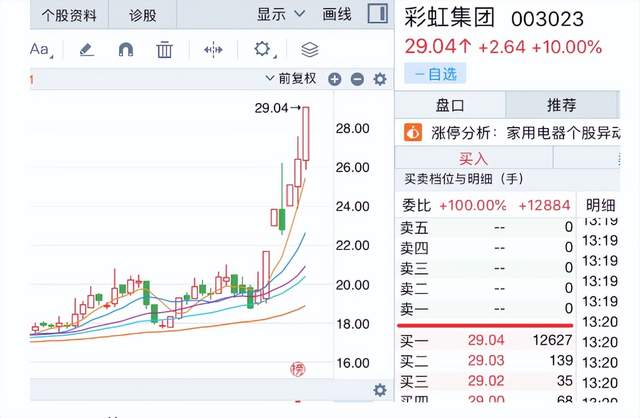Enable the magnet snap tool
The height and width of the screenshot is (418, 640).
point(125,49)
